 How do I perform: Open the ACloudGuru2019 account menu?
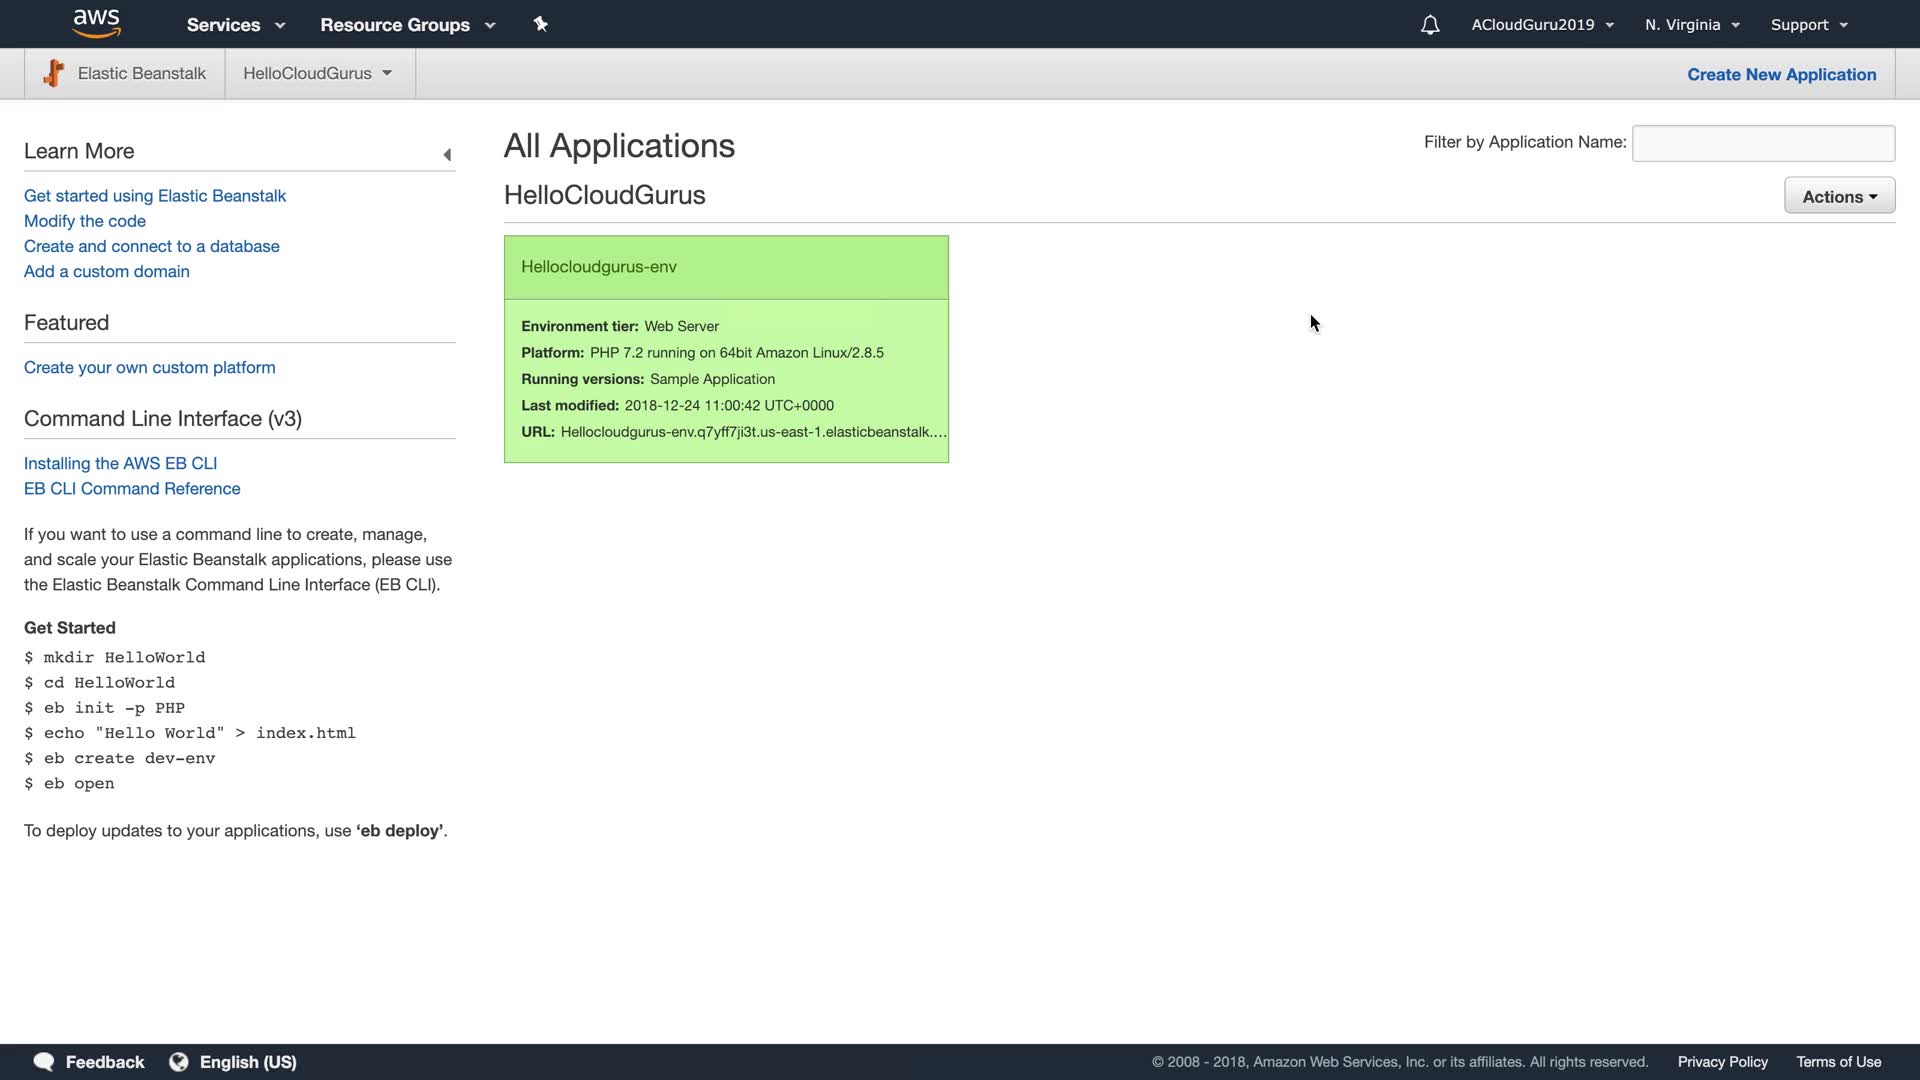pyautogui.click(x=1542, y=25)
